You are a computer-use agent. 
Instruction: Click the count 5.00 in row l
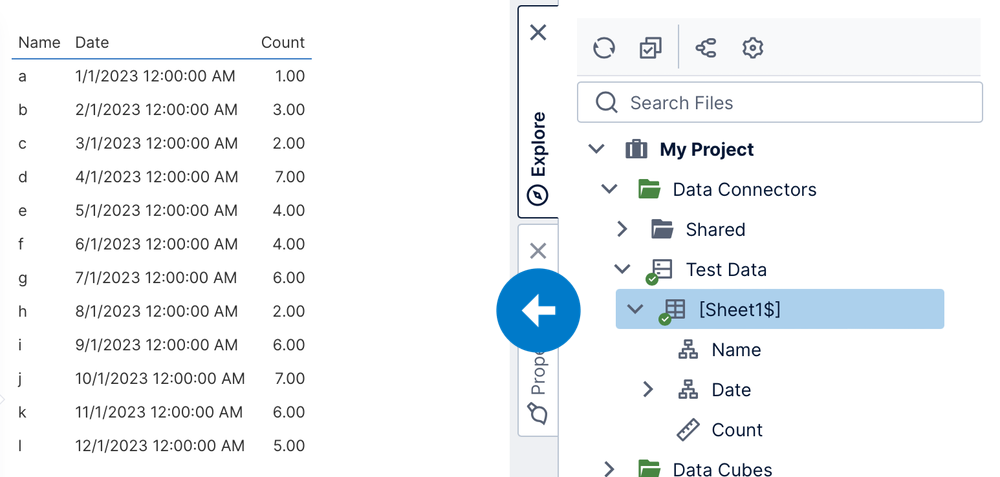[289, 446]
